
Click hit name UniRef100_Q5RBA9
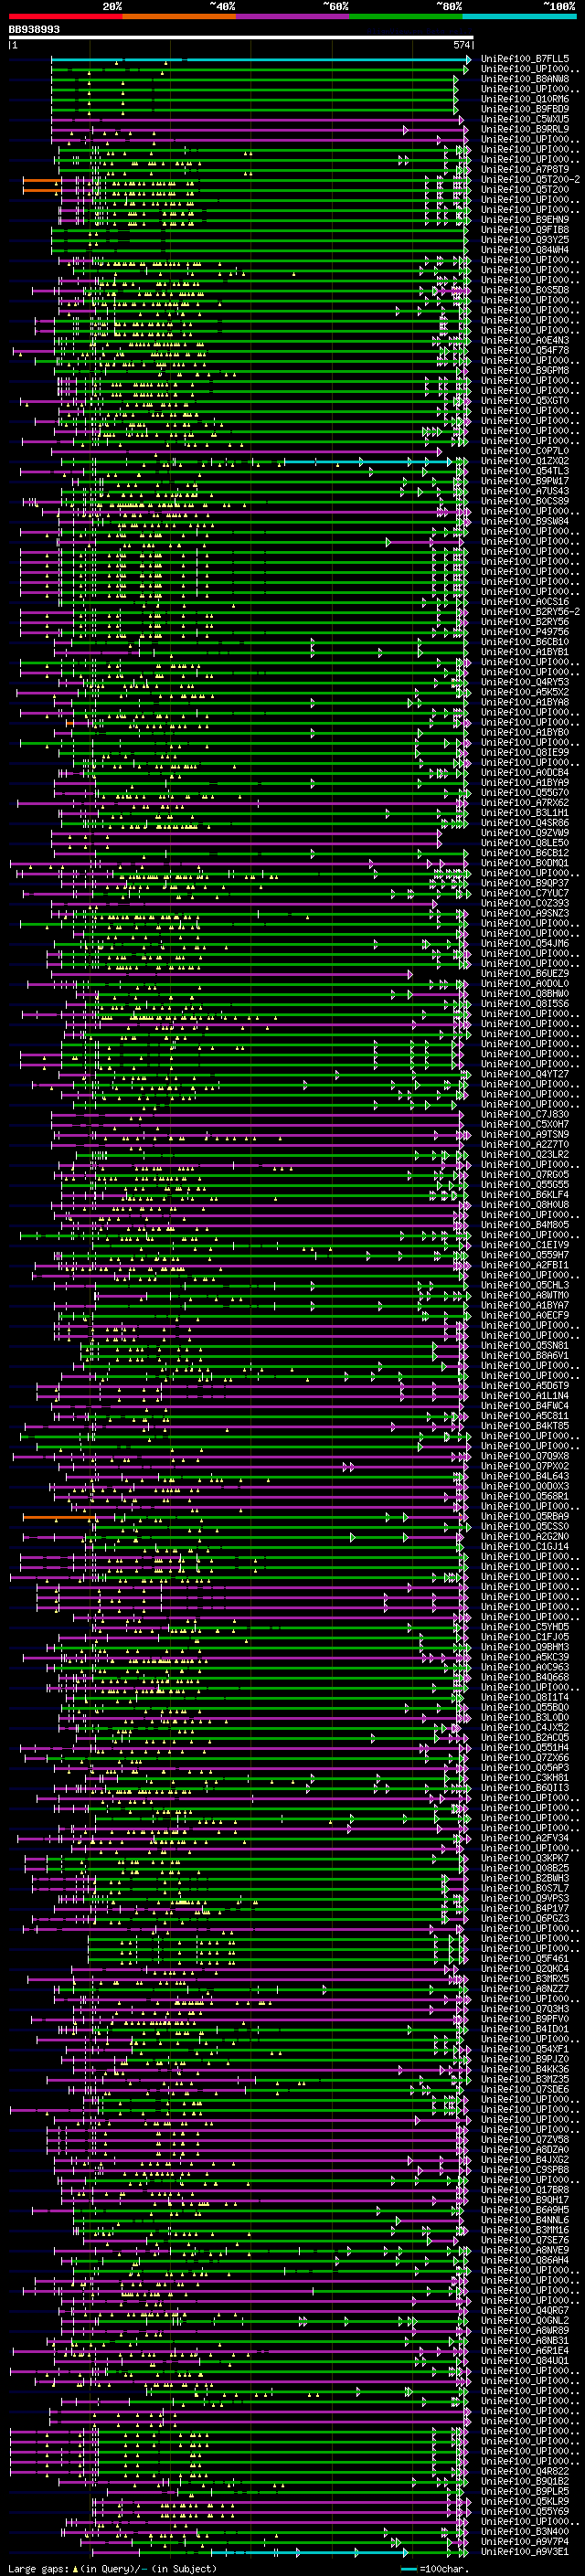[x=525, y=1517]
